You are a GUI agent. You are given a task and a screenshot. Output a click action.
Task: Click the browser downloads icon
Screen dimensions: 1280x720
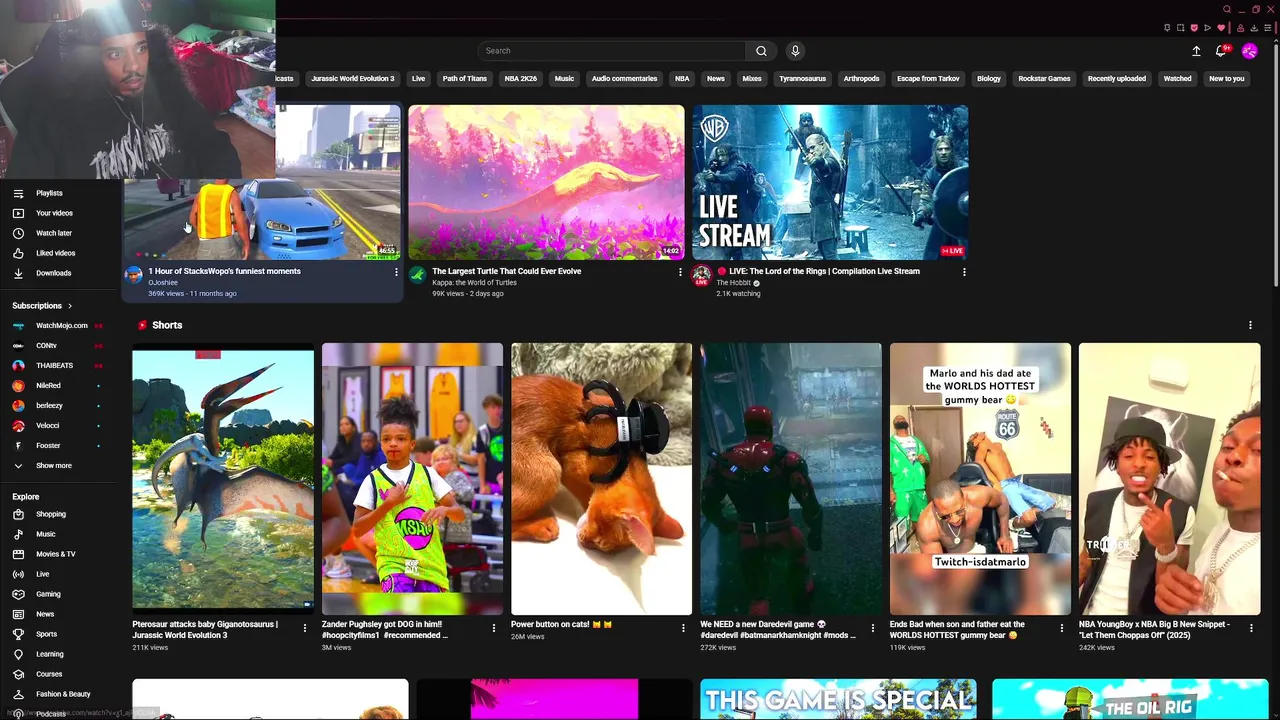click(x=1254, y=27)
